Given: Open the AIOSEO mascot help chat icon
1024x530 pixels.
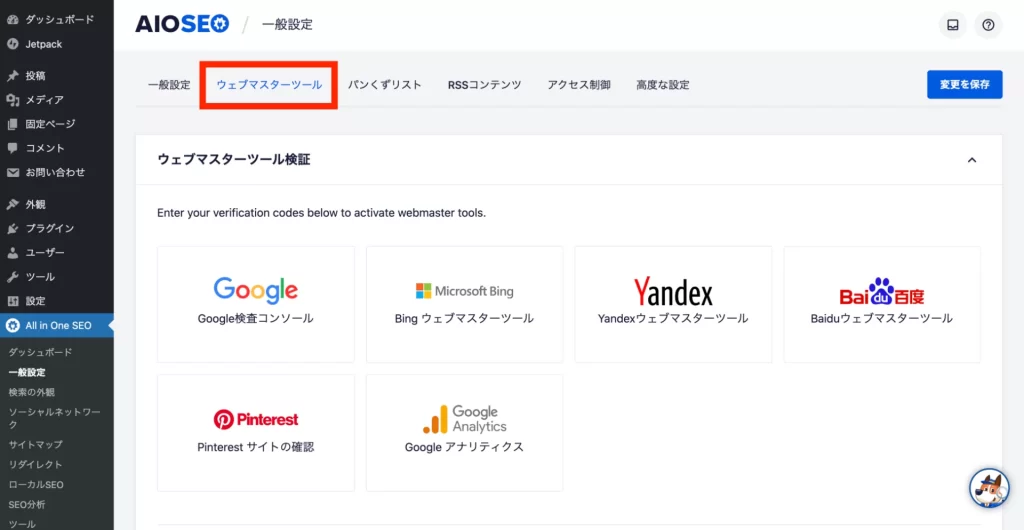Looking at the screenshot, I should pyautogui.click(x=989, y=488).
